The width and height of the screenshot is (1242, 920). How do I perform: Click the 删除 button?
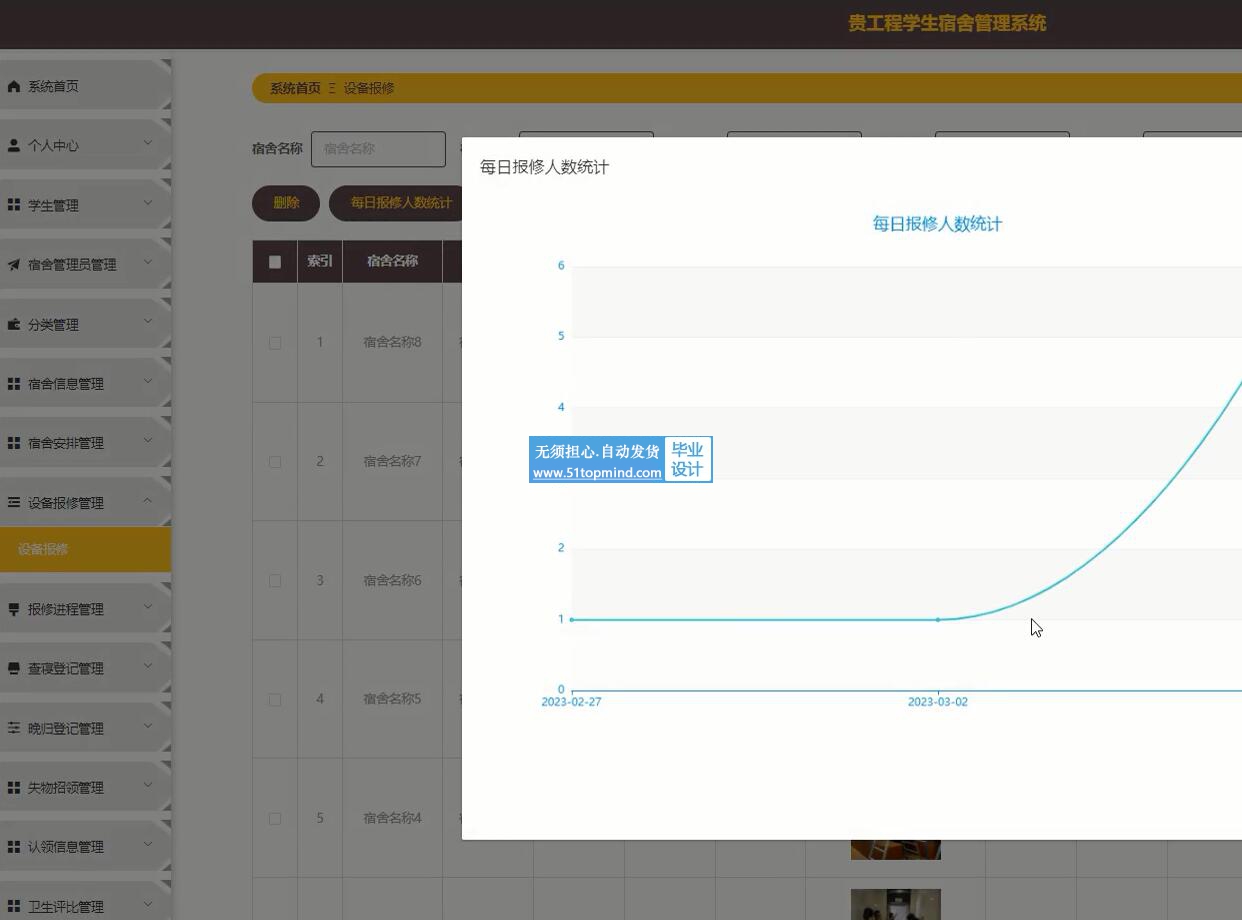[286, 203]
